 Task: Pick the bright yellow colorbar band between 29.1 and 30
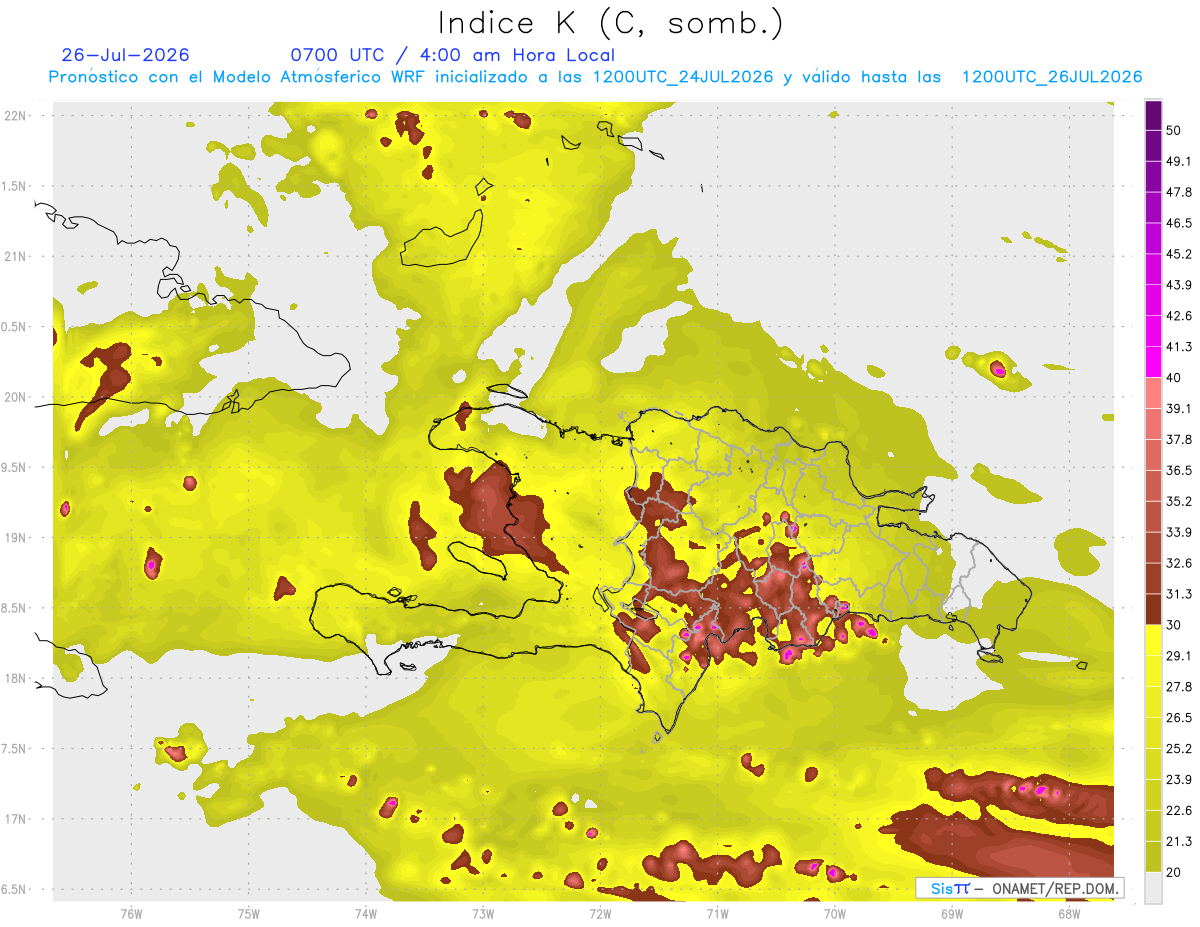(x=1153, y=640)
